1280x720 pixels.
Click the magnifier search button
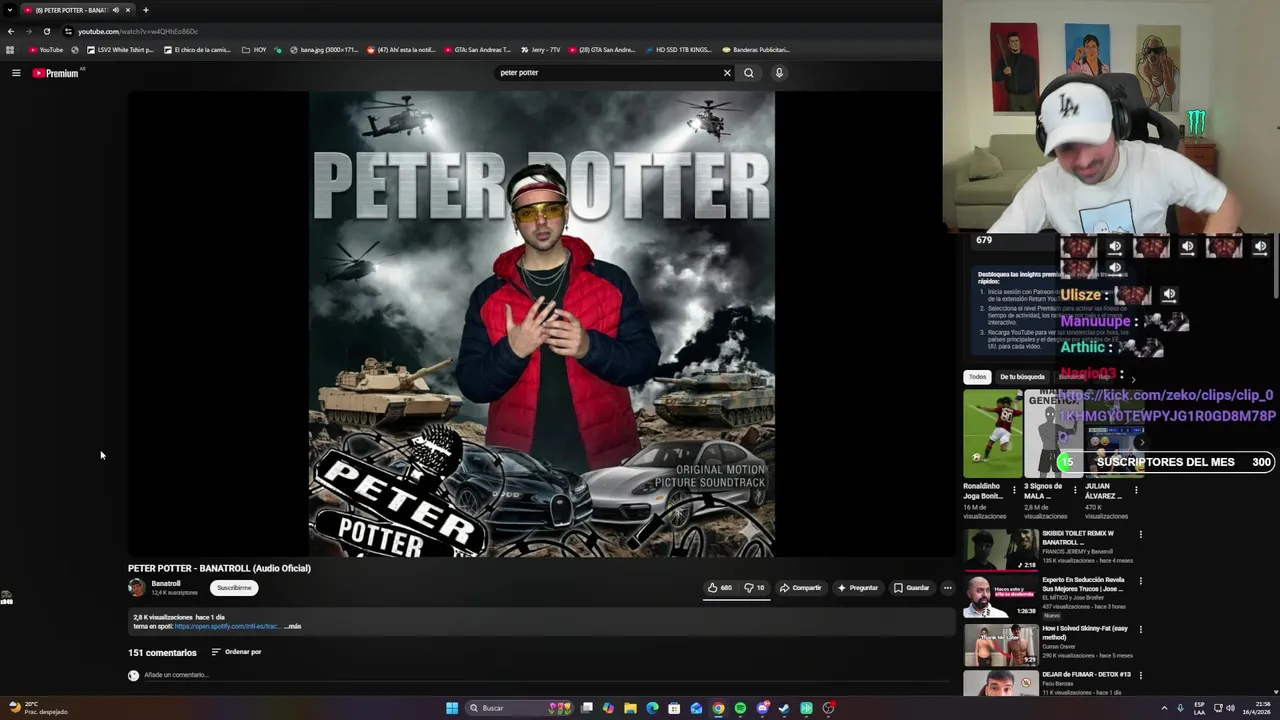pyautogui.click(x=748, y=73)
